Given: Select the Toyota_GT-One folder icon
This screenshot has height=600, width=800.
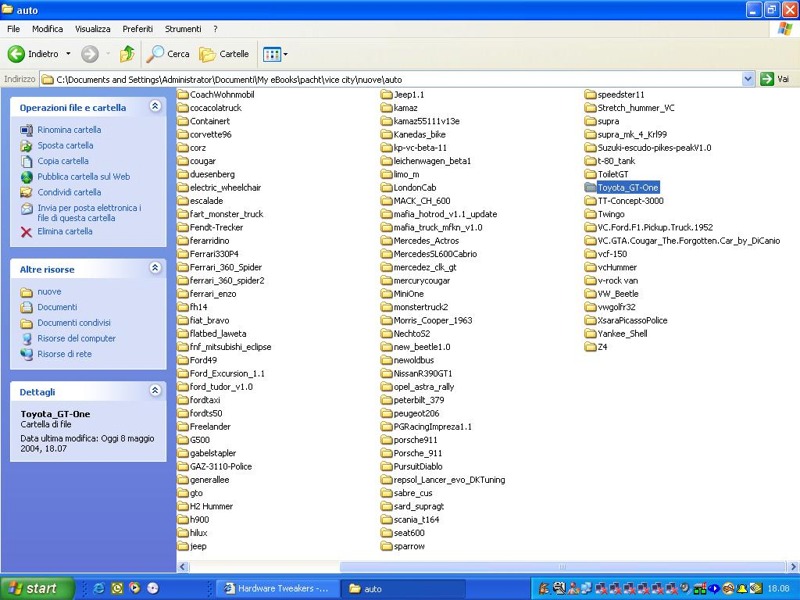Looking at the screenshot, I should 590,187.
